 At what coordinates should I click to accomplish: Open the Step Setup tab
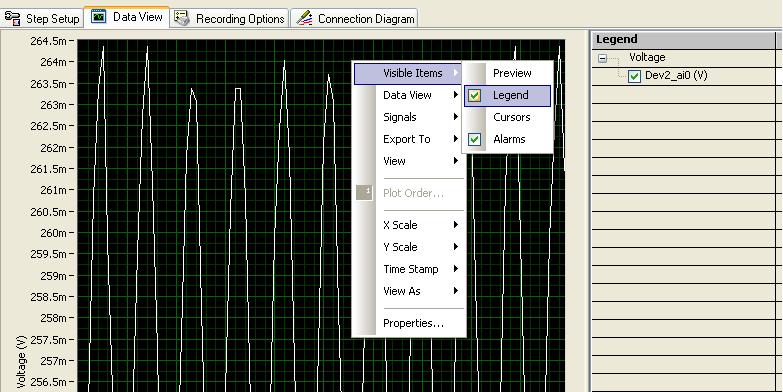coord(42,18)
